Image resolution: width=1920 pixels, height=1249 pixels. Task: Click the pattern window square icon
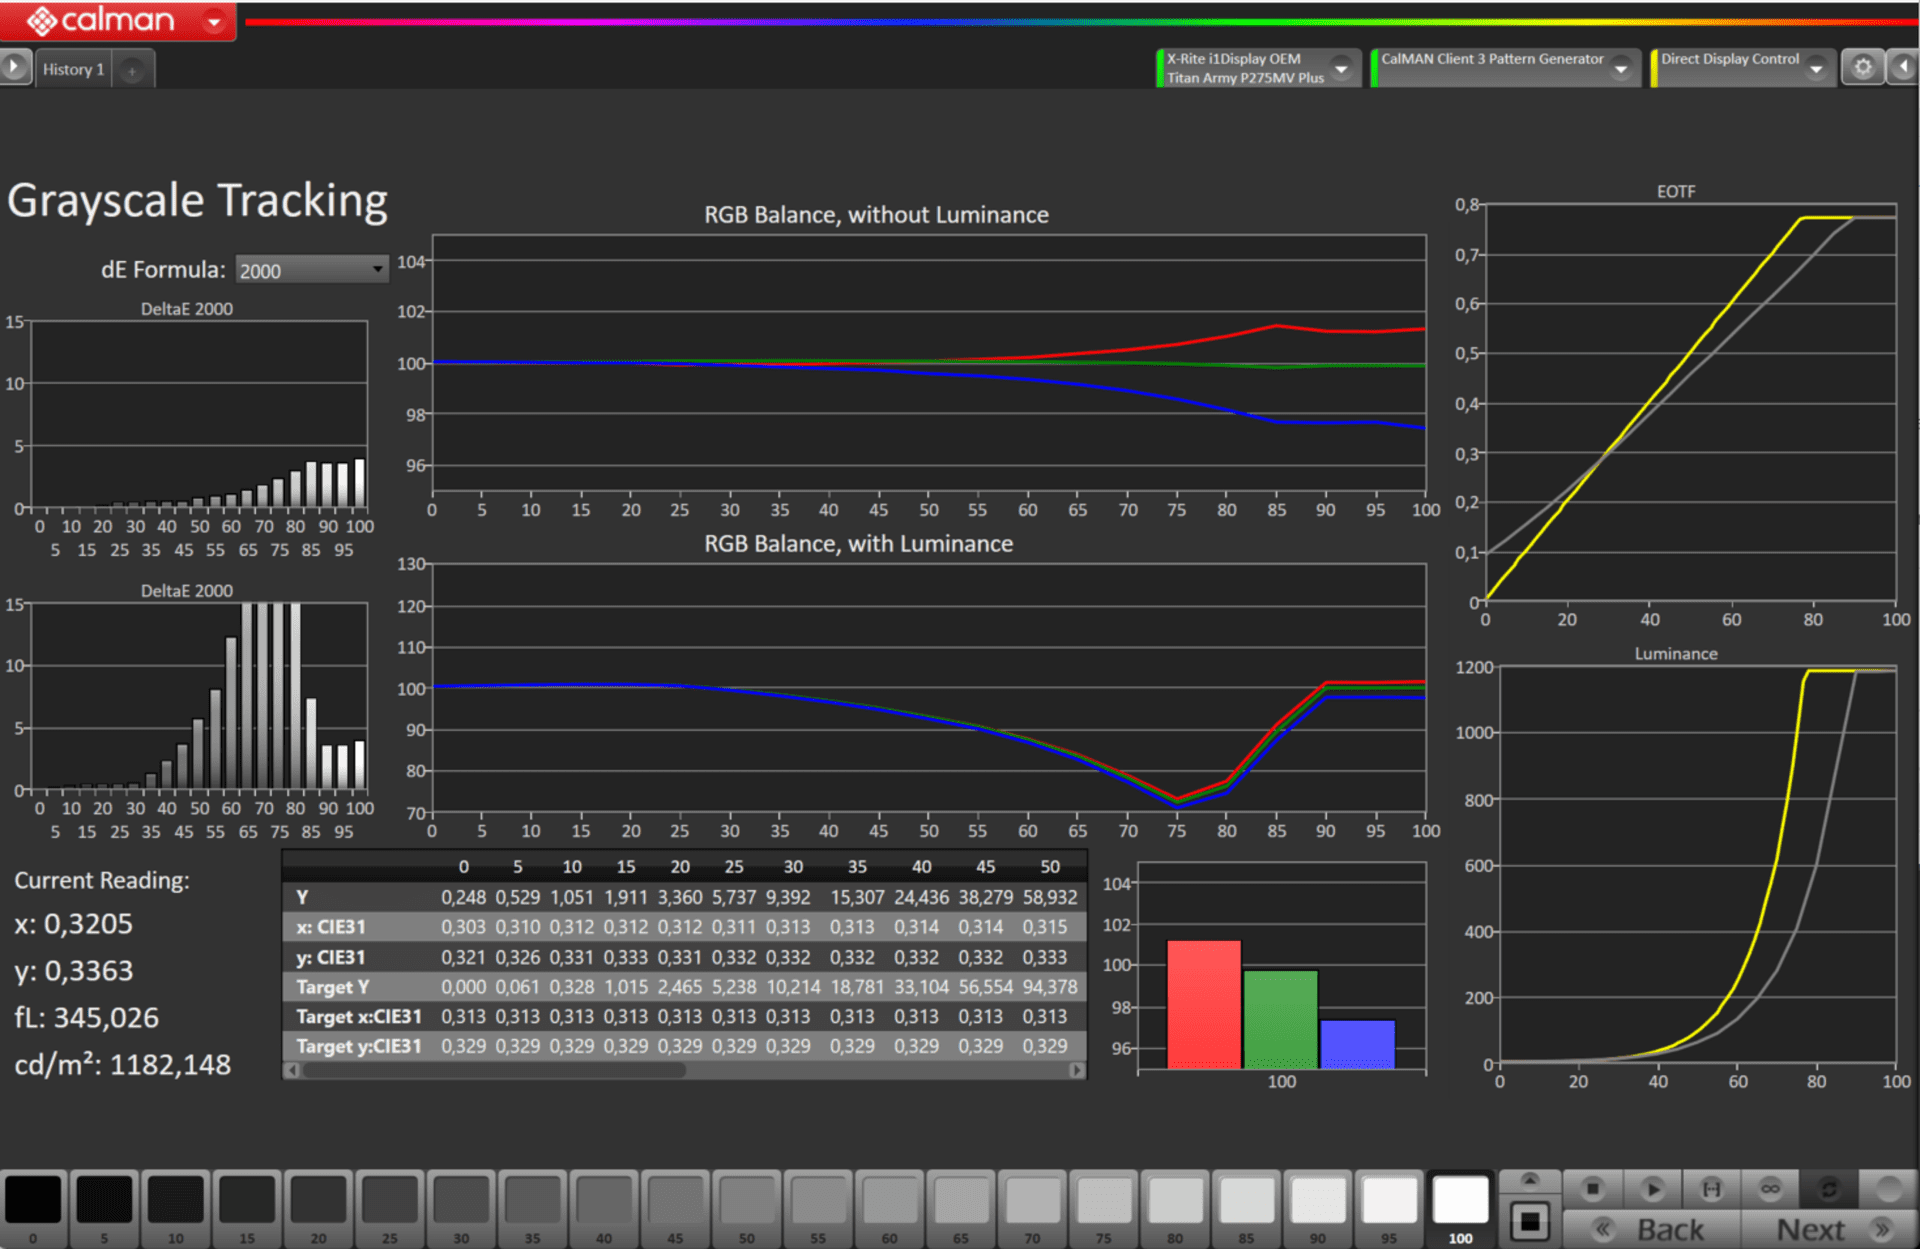click(x=1530, y=1222)
